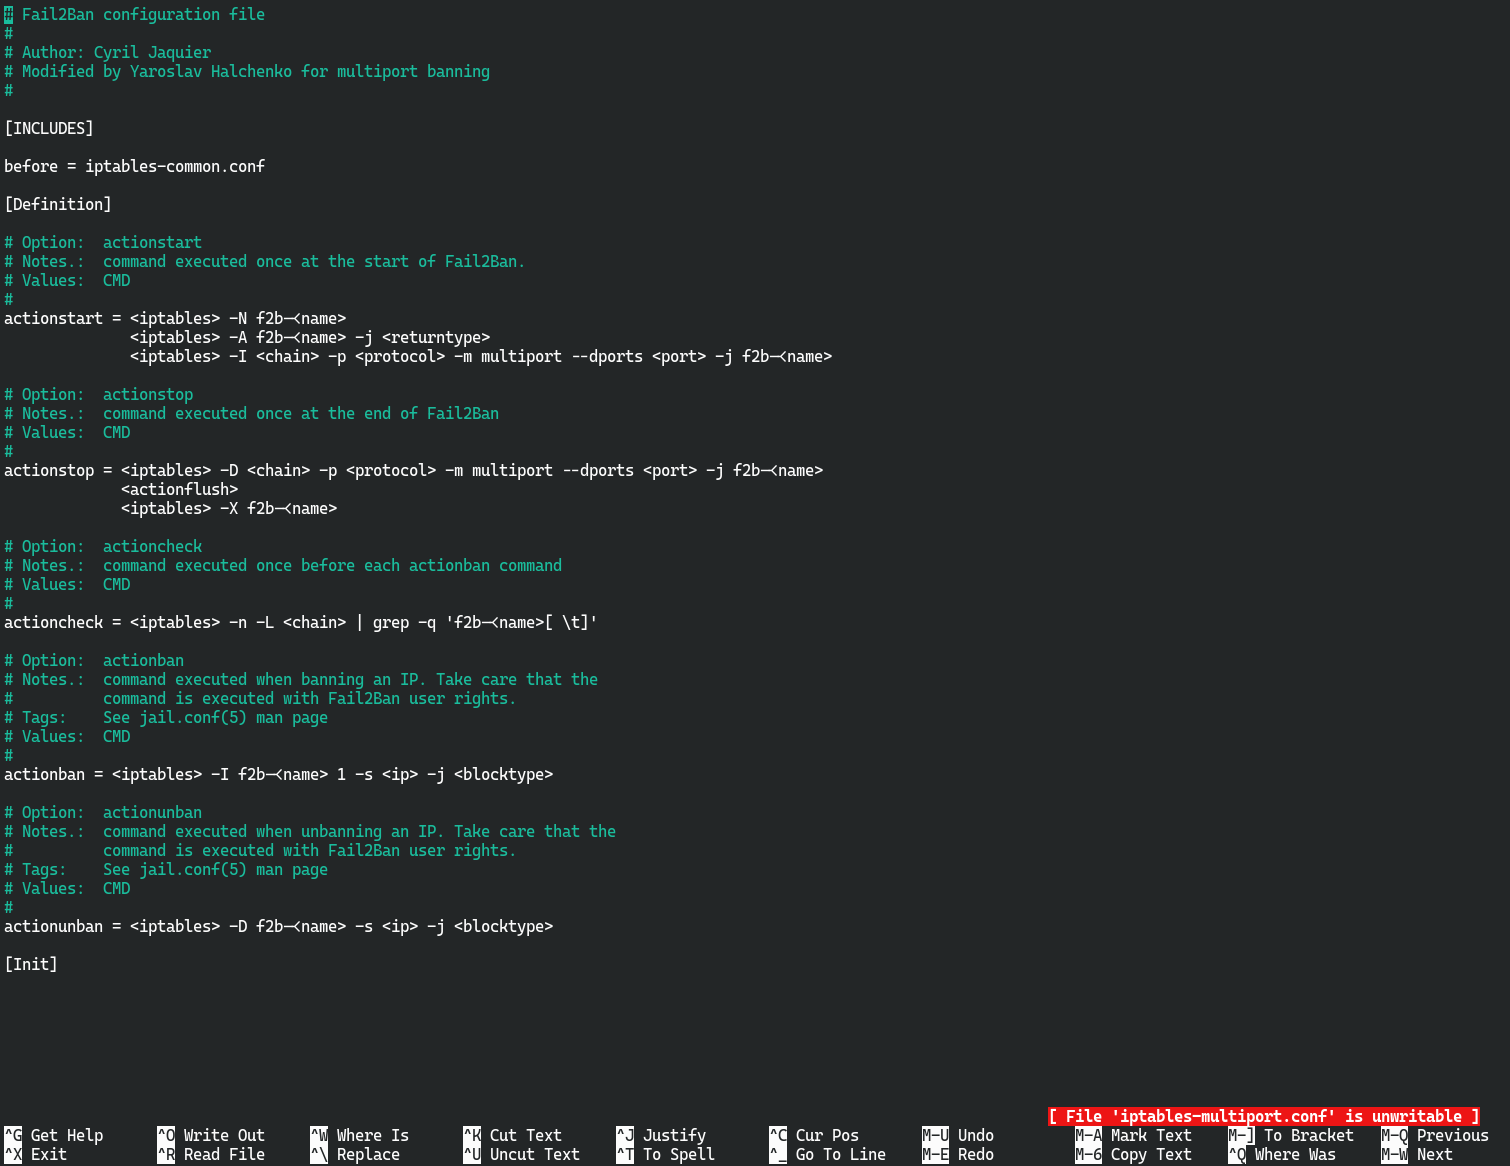
Task: Click the Undo shortcut
Action: [x=975, y=1135]
